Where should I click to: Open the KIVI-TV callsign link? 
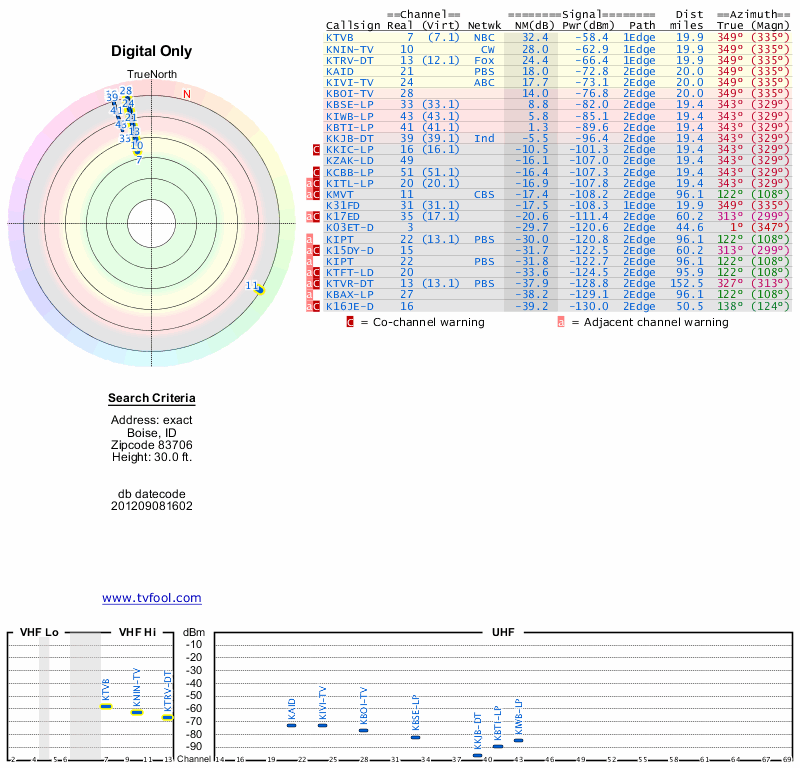tap(349, 82)
